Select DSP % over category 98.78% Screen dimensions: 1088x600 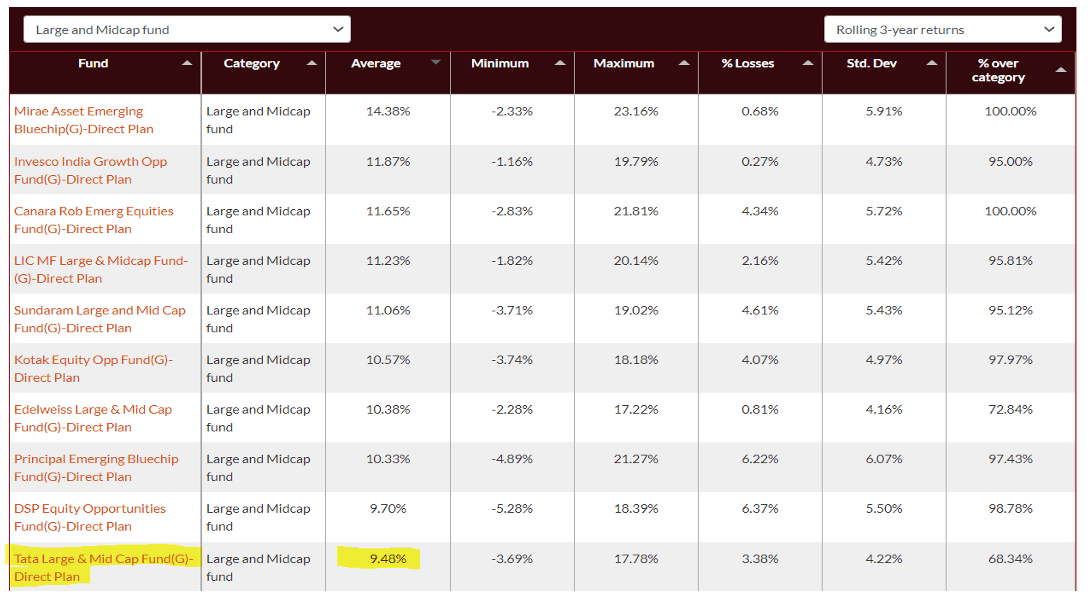1010,508
